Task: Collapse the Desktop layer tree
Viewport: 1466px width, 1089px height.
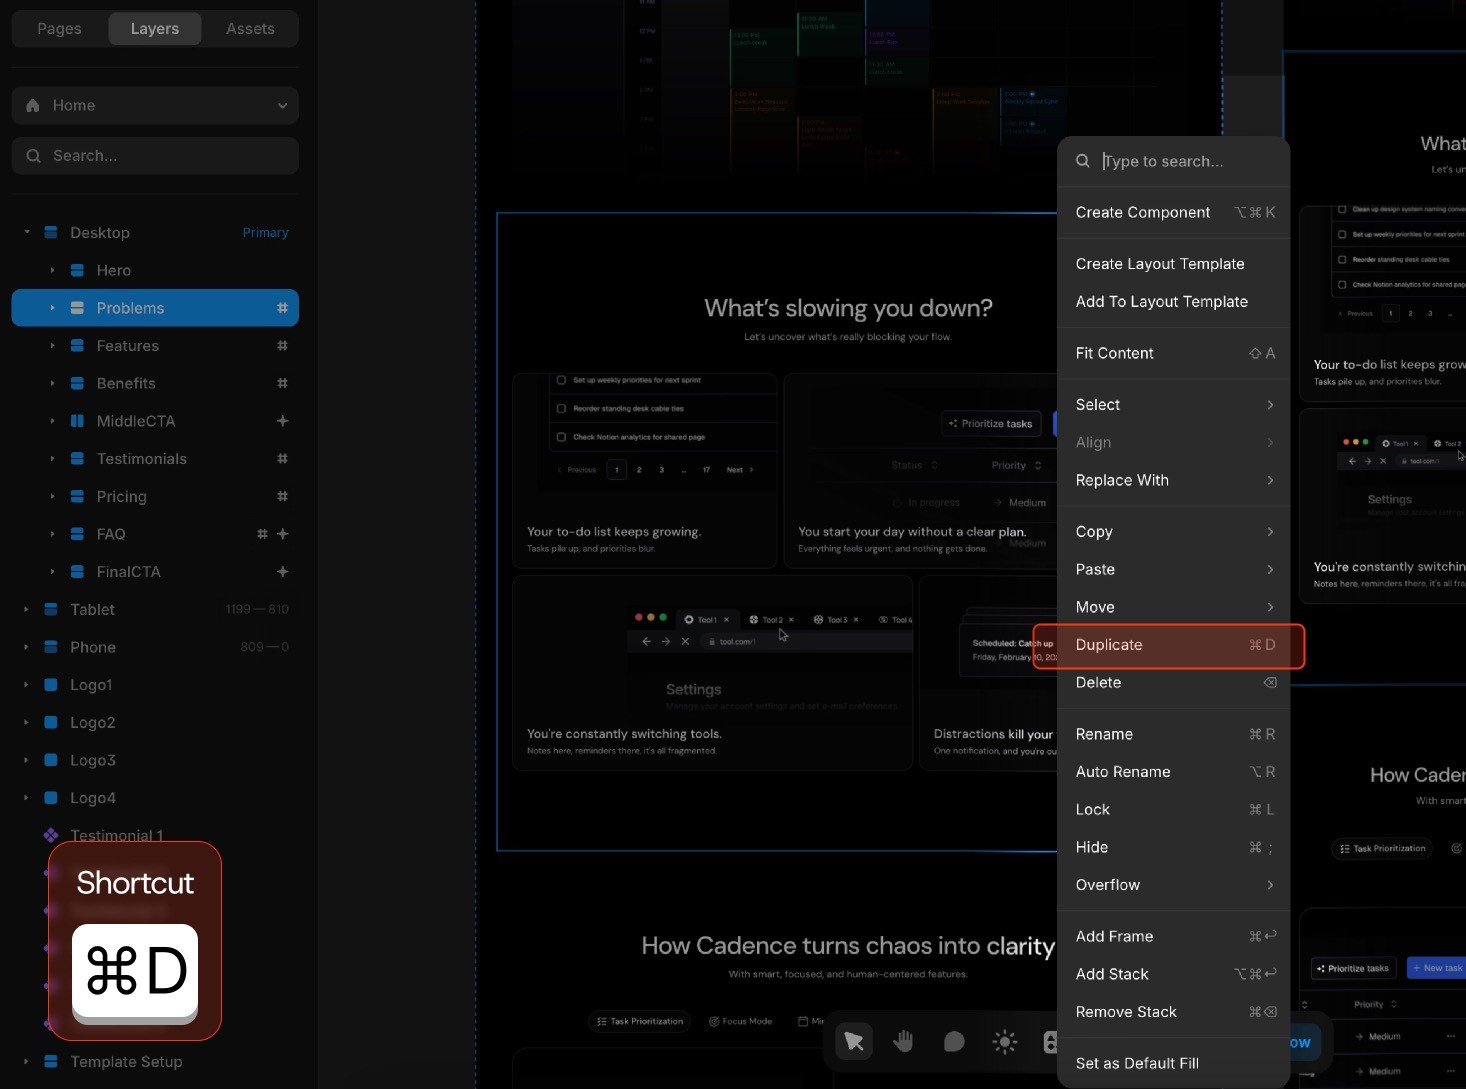Action: 26,232
